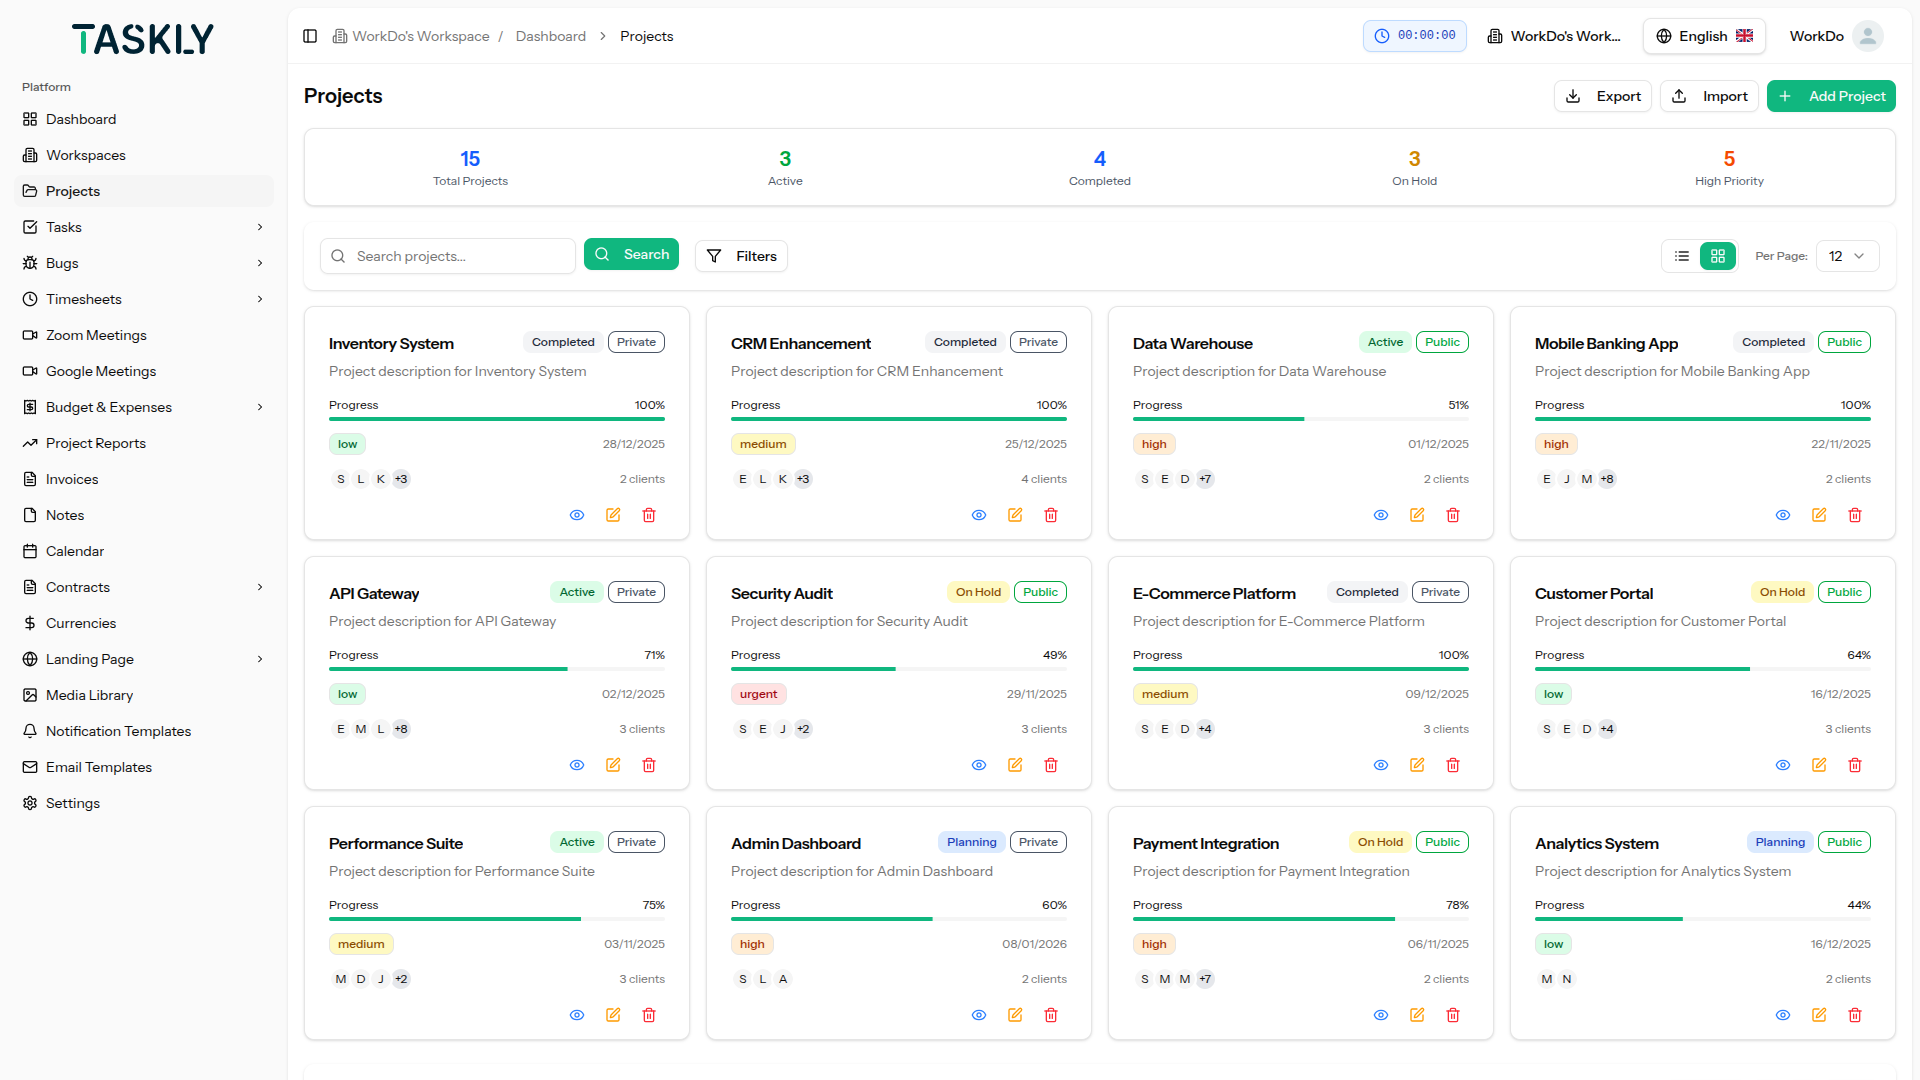Edit the Mobile Banking App project
The height and width of the screenshot is (1080, 1920).
[x=1819, y=515]
